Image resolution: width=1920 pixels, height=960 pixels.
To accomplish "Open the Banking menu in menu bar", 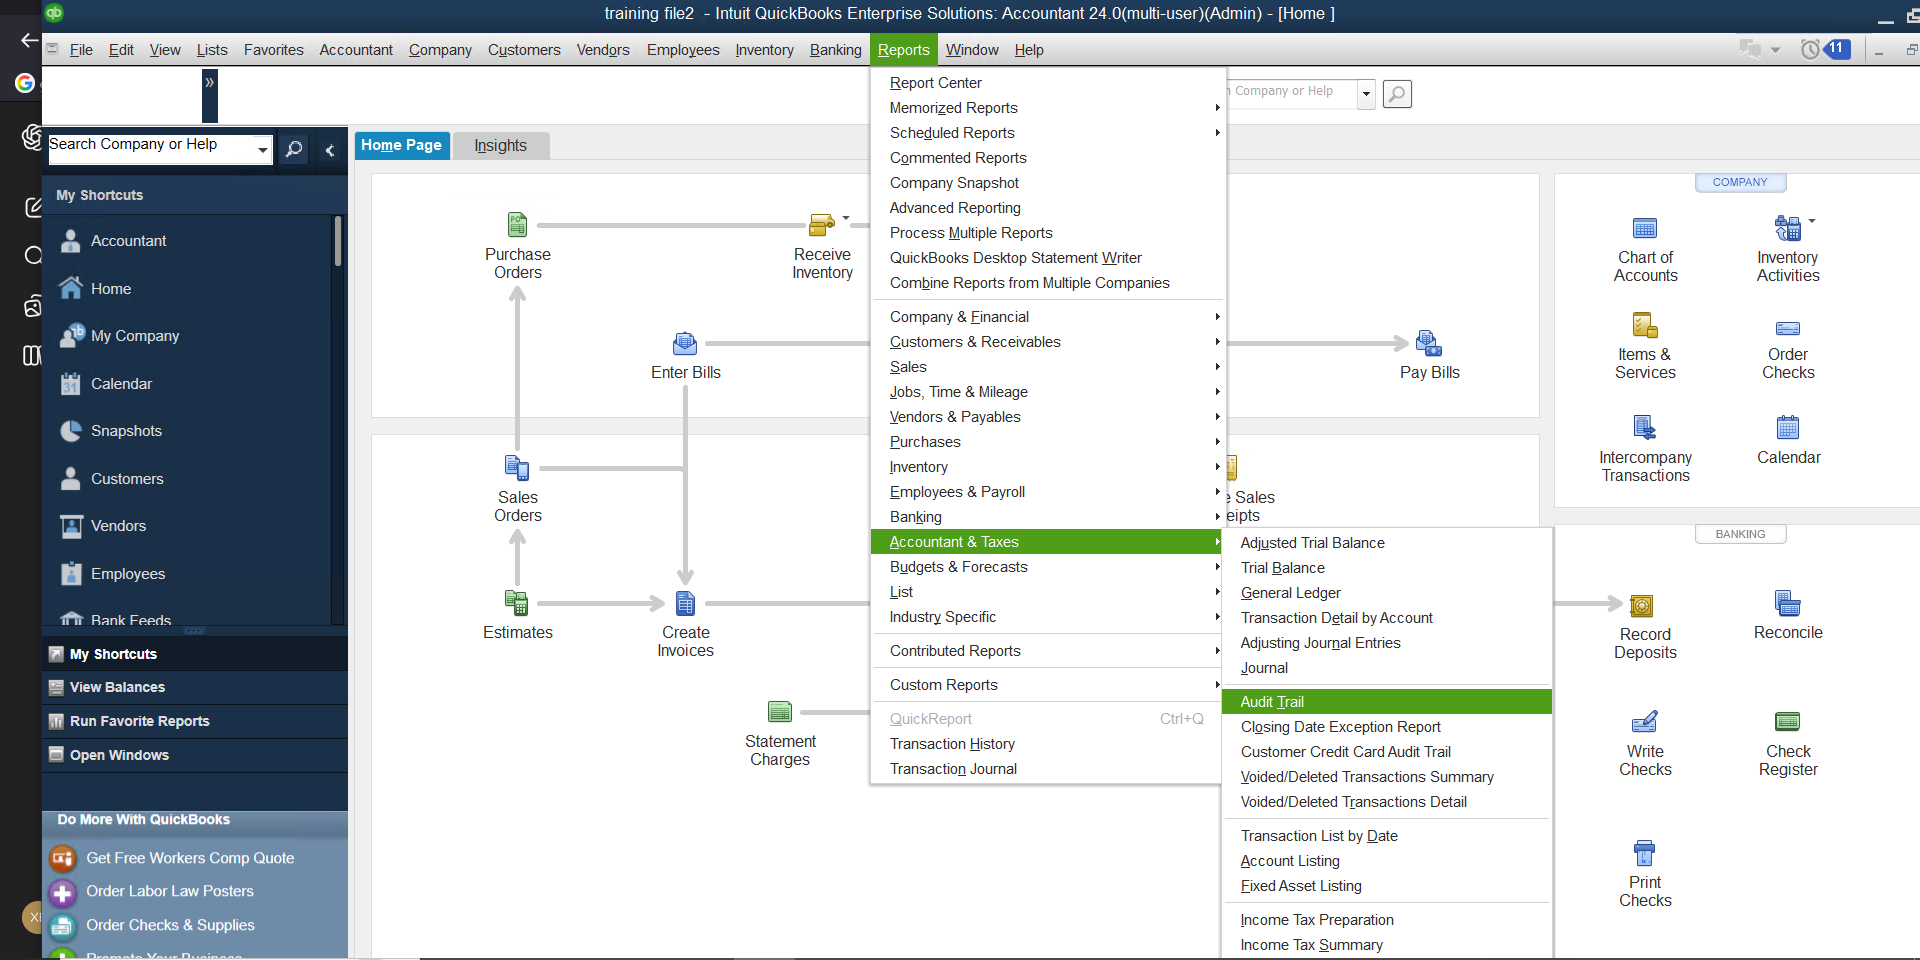I will (x=835, y=50).
